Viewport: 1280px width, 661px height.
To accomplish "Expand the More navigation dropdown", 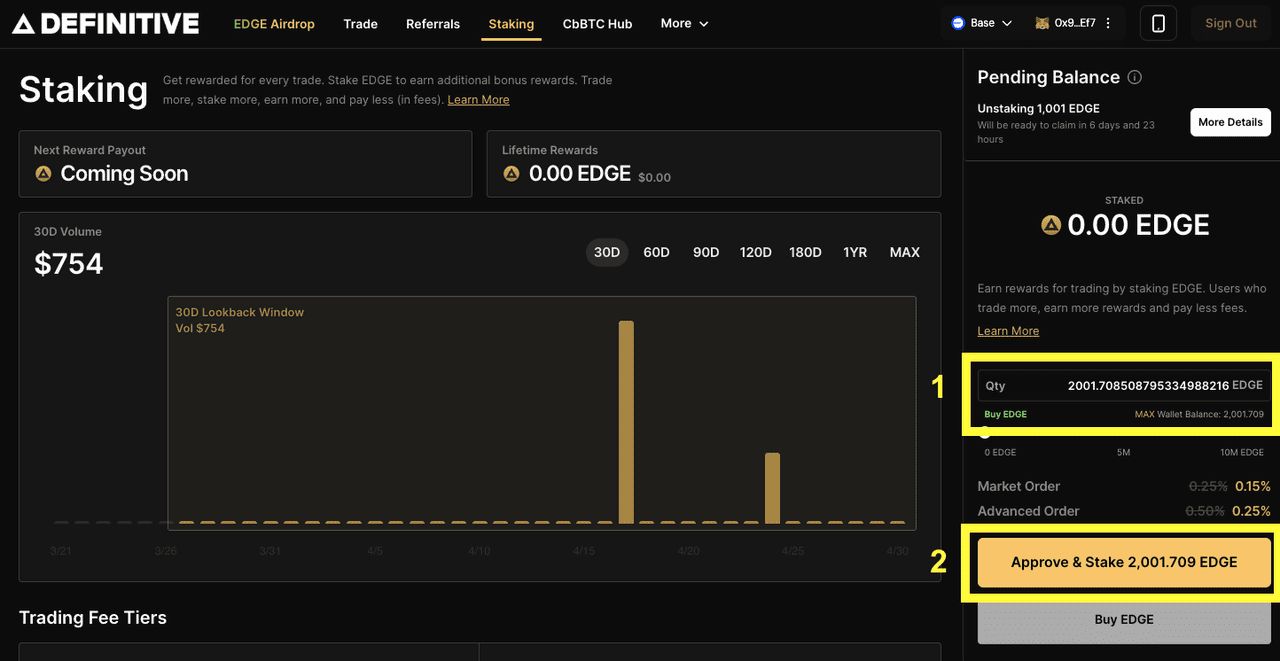I will tap(685, 23).
